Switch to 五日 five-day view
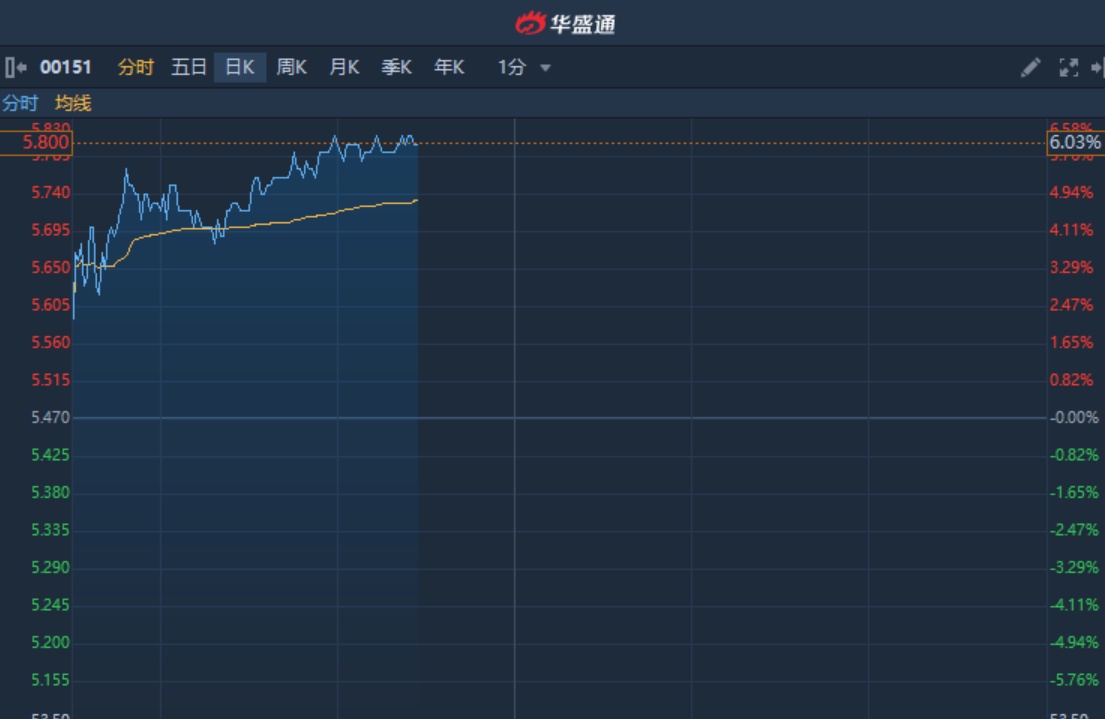This screenshot has height=719, width=1105. click(188, 68)
